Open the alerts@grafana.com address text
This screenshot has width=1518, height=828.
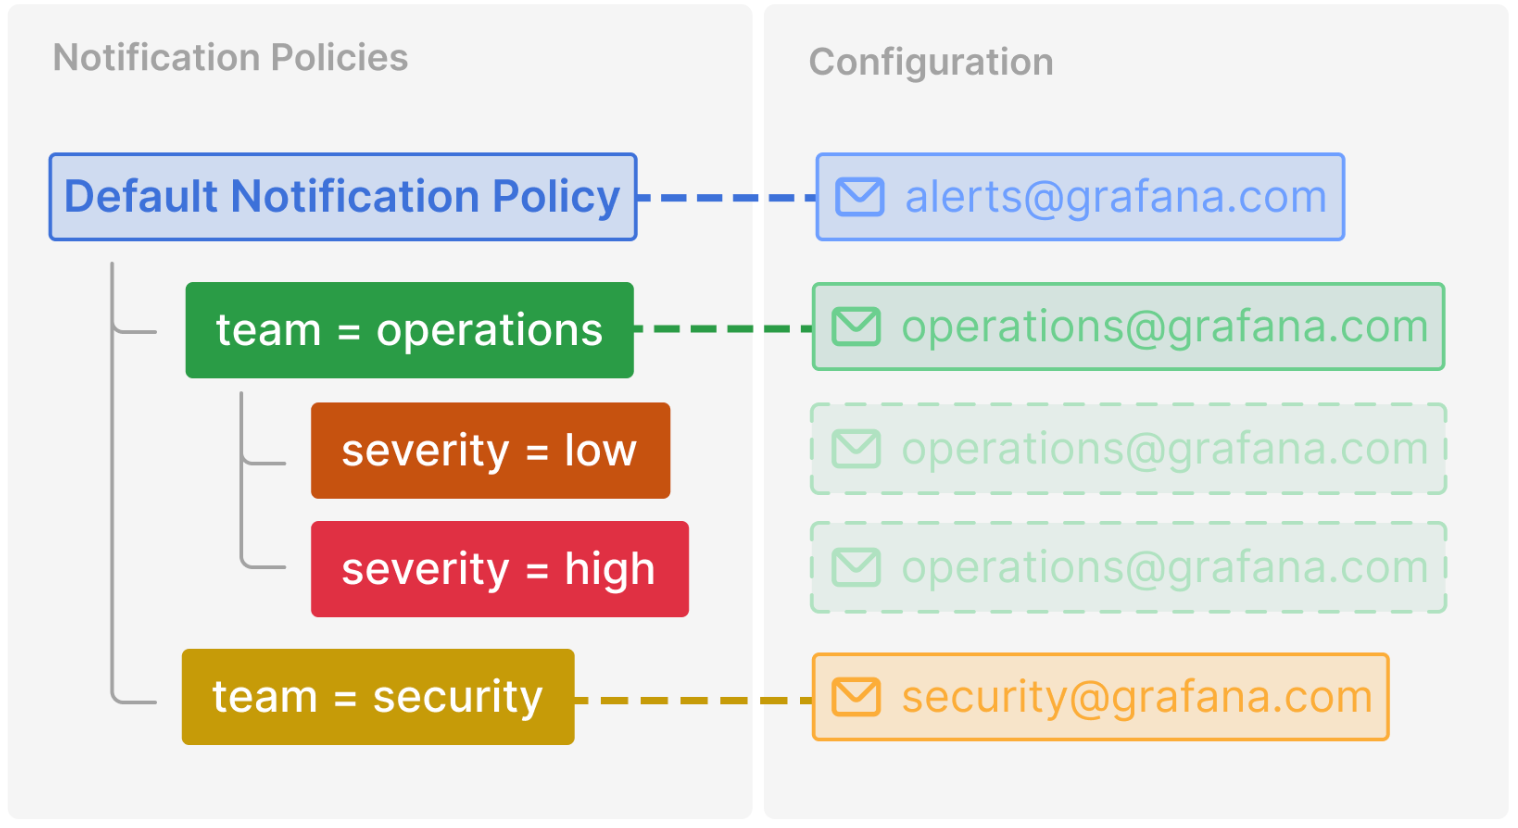(x=1115, y=197)
